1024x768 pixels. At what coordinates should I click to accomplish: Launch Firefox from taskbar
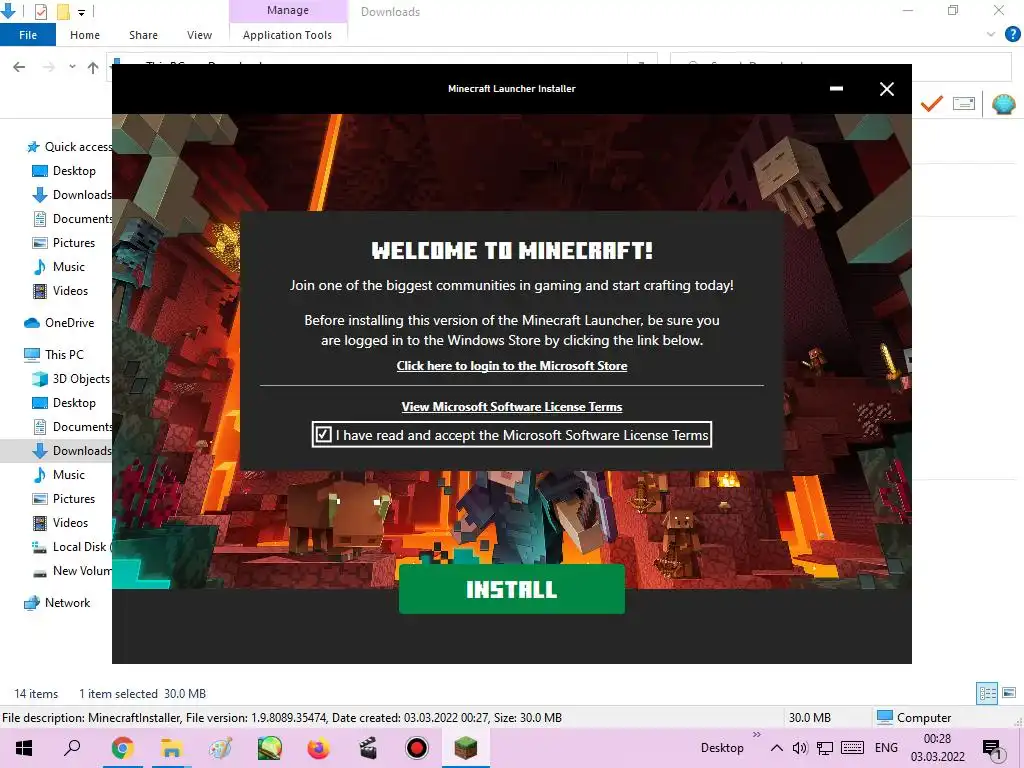[319, 748]
